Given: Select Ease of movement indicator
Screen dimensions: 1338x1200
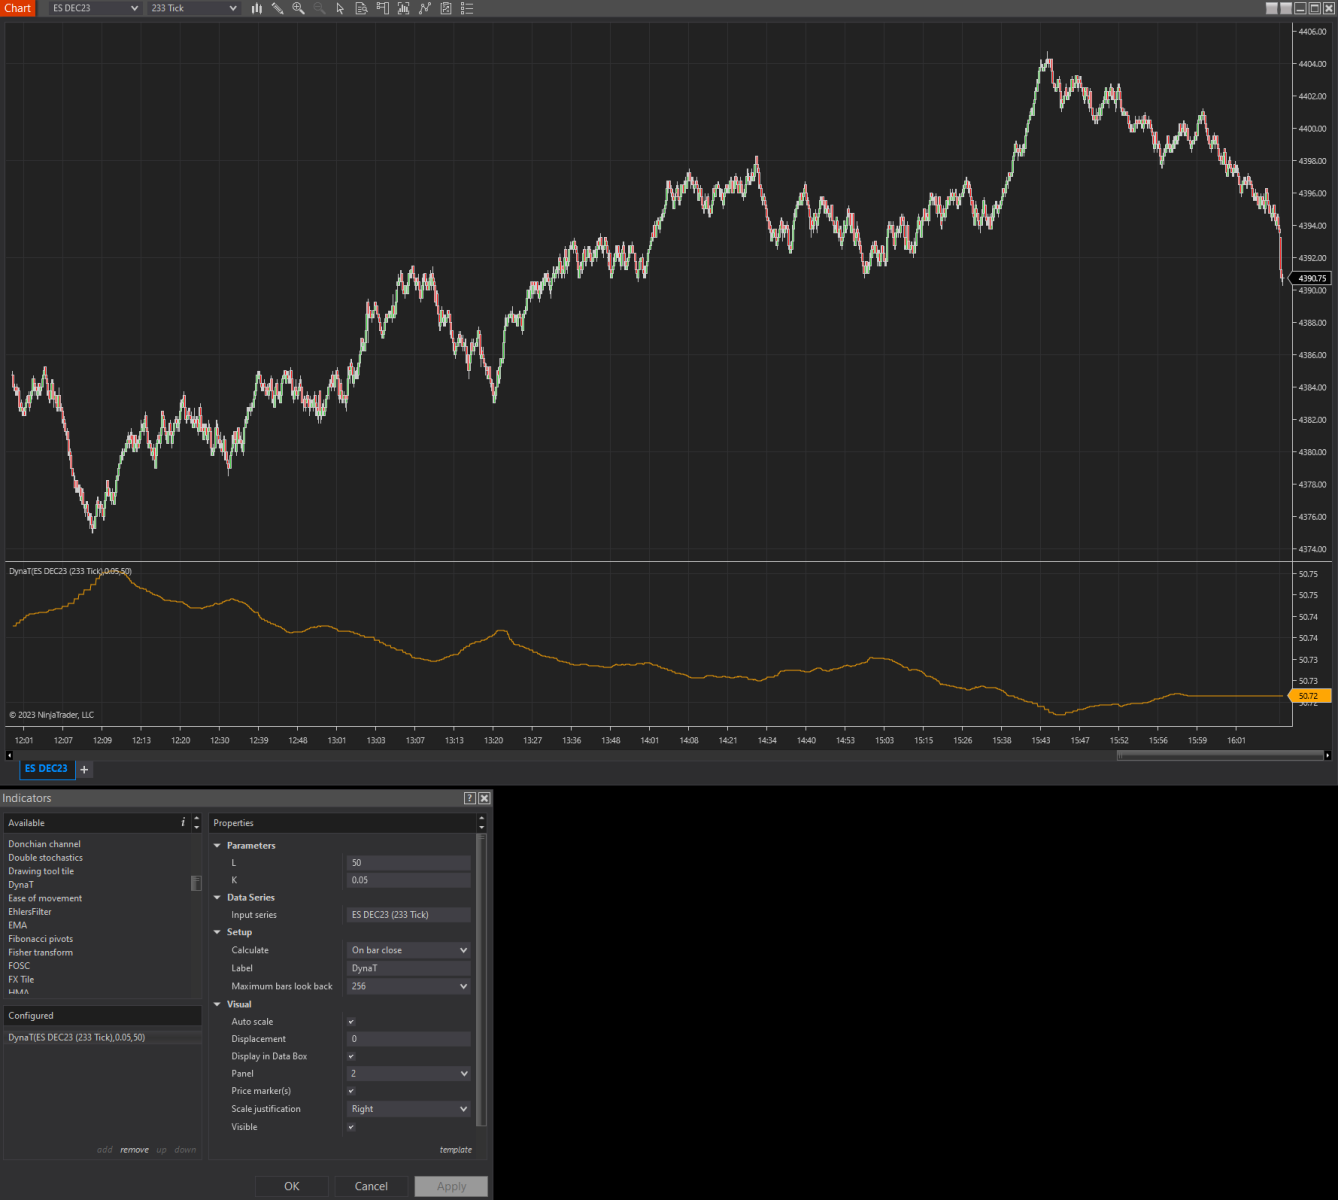Looking at the screenshot, I should 45,898.
